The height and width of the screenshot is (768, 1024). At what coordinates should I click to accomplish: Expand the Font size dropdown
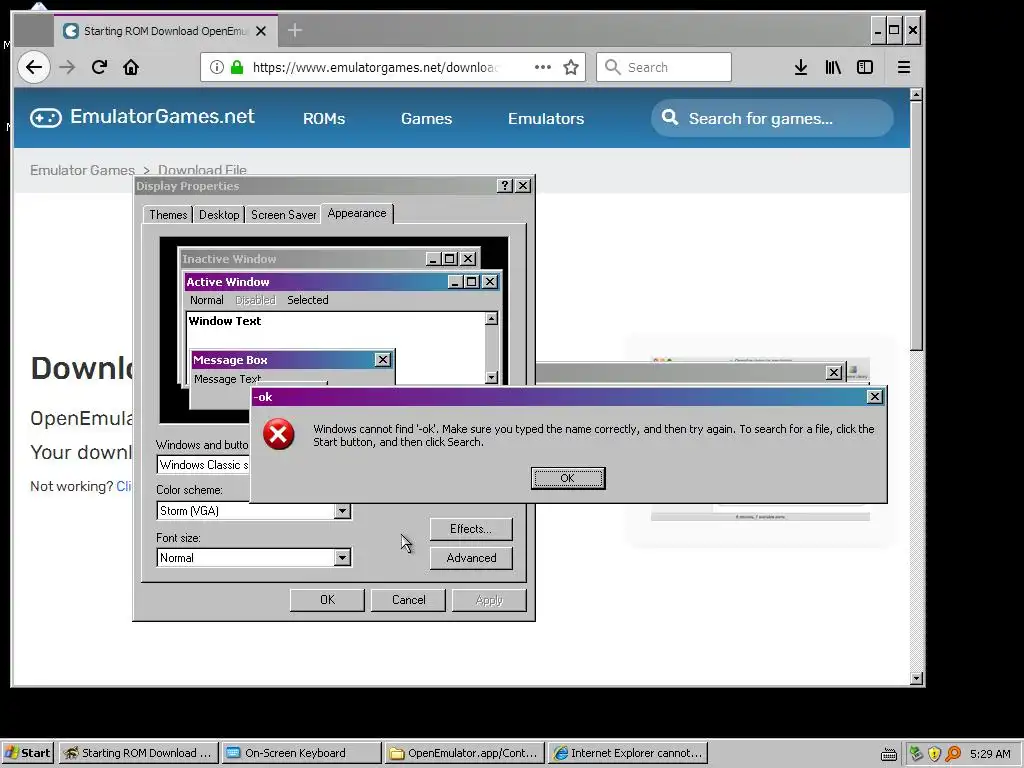coord(342,558)
